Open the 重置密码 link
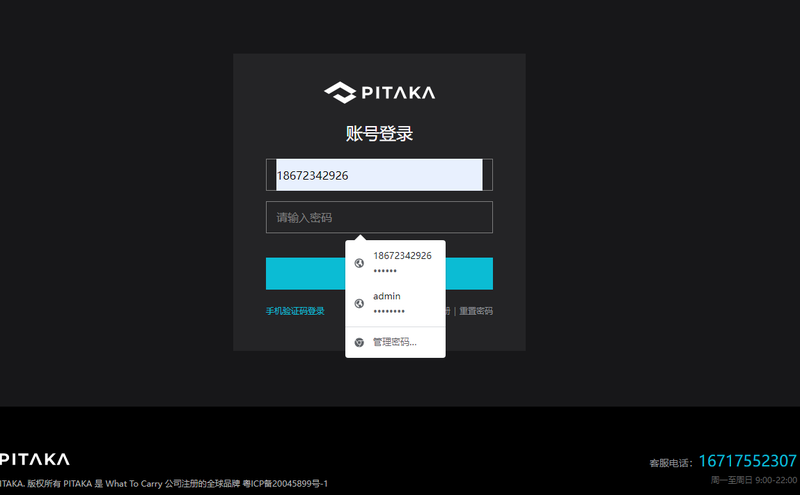The height and width of the screenshot is (495, 800). point(476,311)
